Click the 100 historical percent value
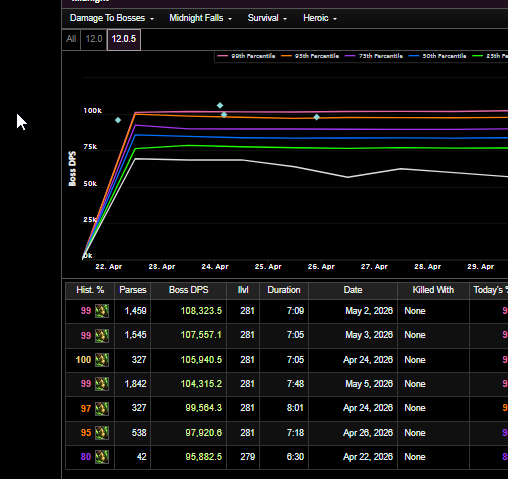Screen dimensions: 508x479 (83, 360)
